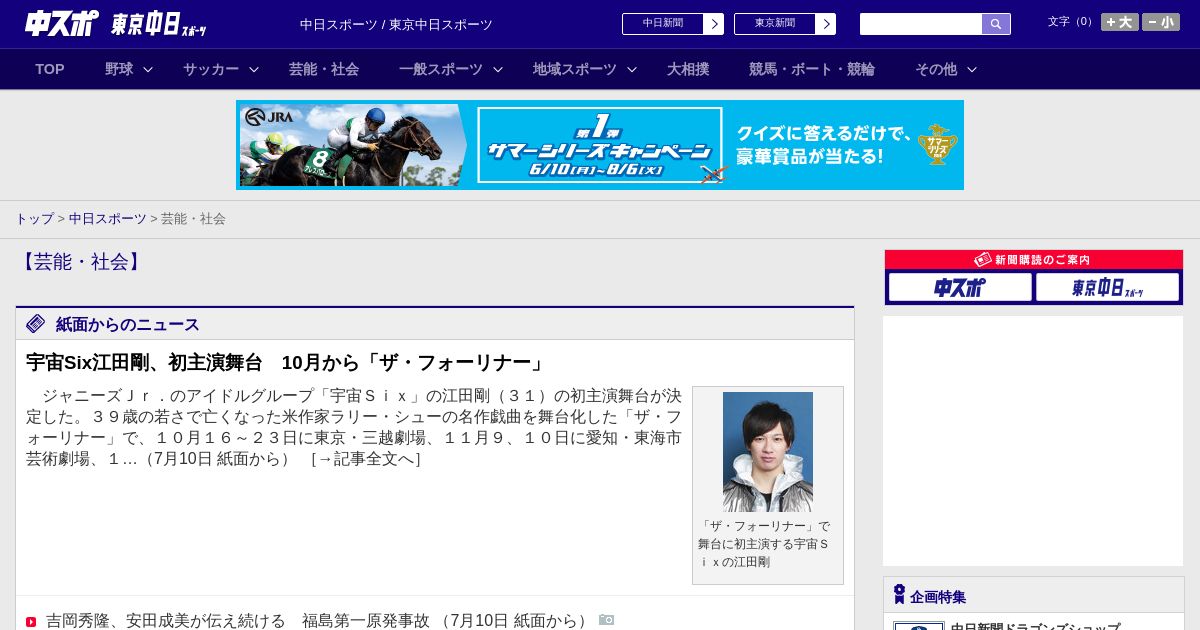Click the search magnifier button
The height and width of the screenshot is (630, 1200).
[x=996, y=24]
